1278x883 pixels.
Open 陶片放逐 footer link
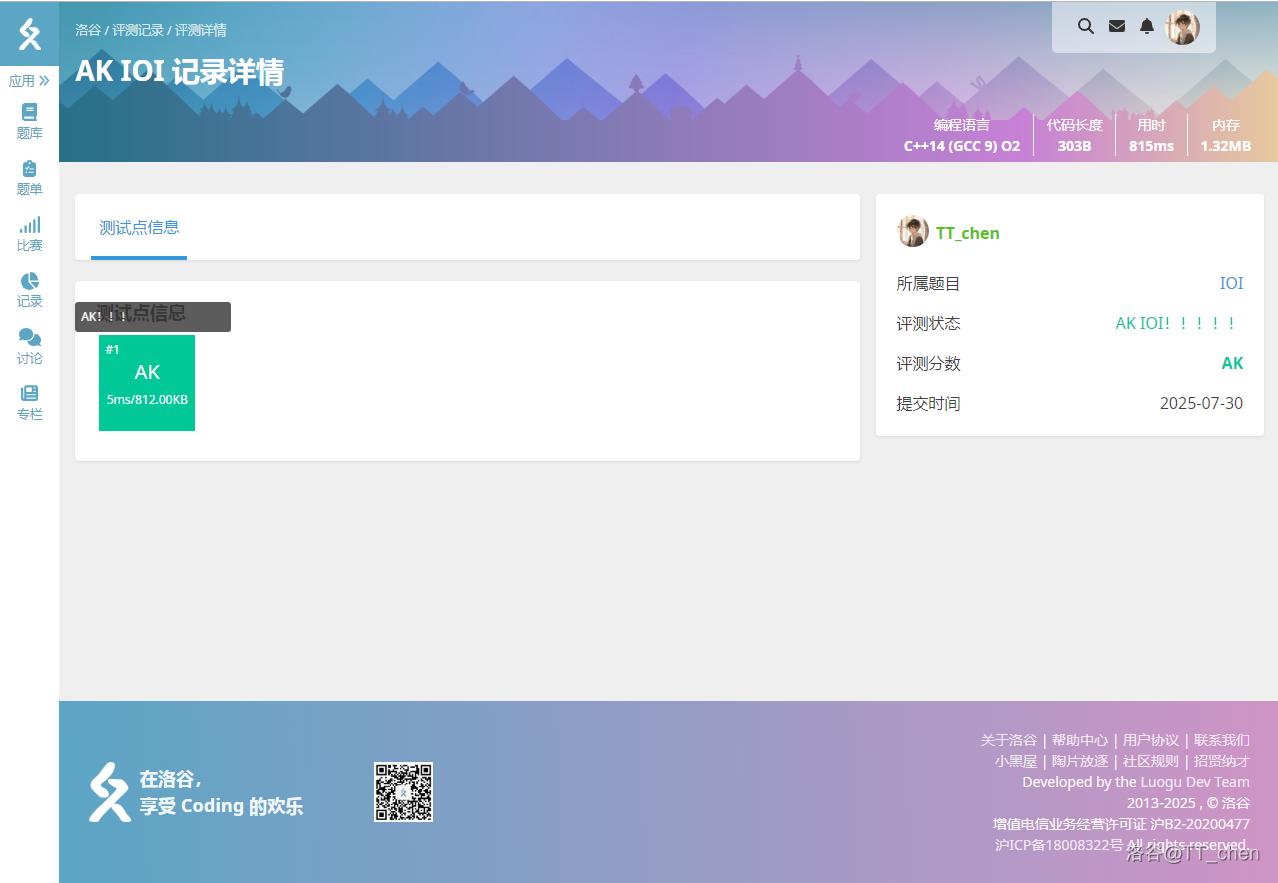[x=1080, y=761]
